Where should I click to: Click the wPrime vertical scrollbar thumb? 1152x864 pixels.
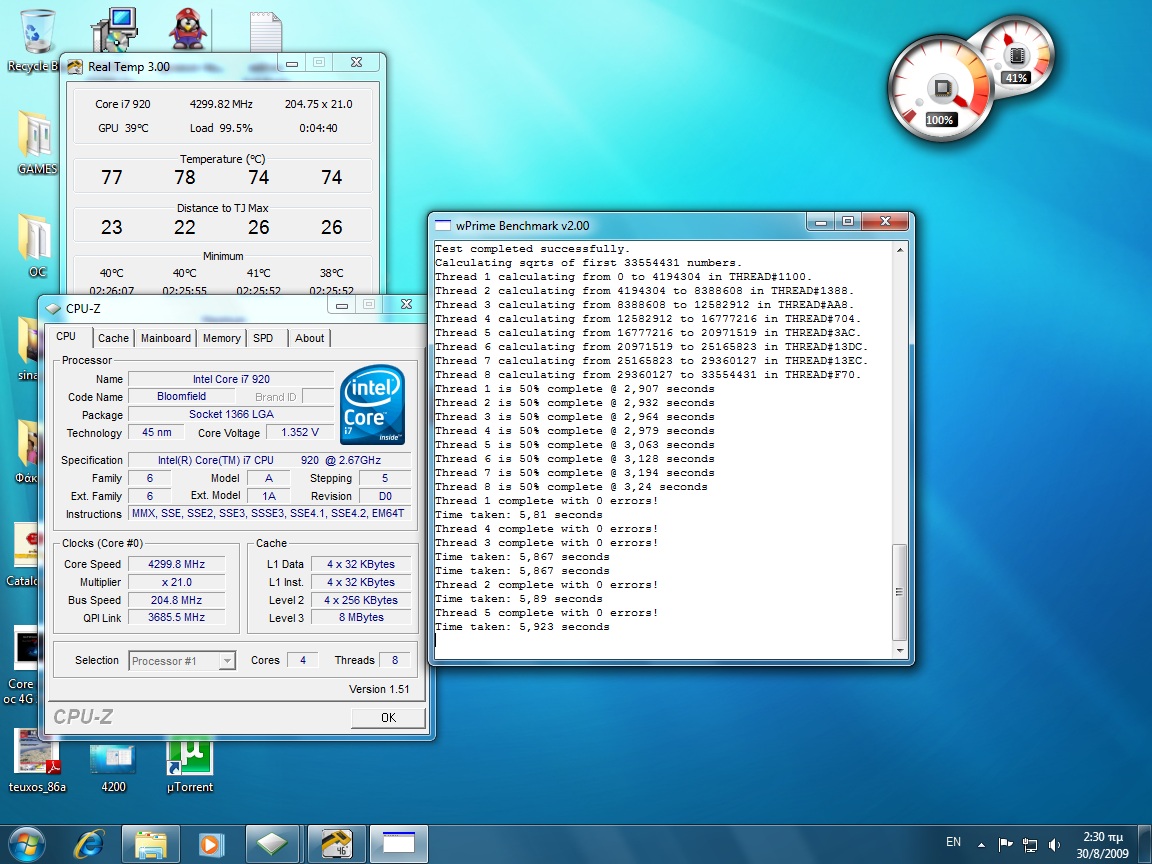900,592
